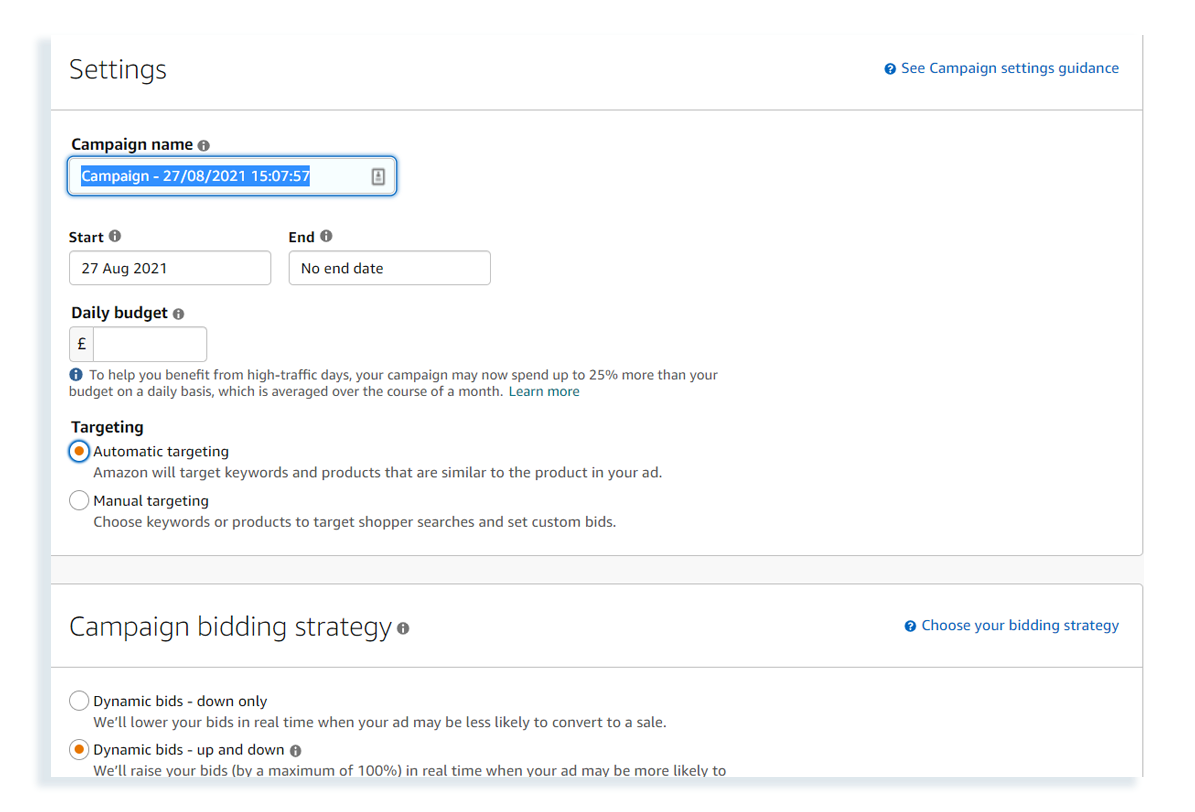
Task: Follow the Learn more link about daily budget
Action: point(544,392)
